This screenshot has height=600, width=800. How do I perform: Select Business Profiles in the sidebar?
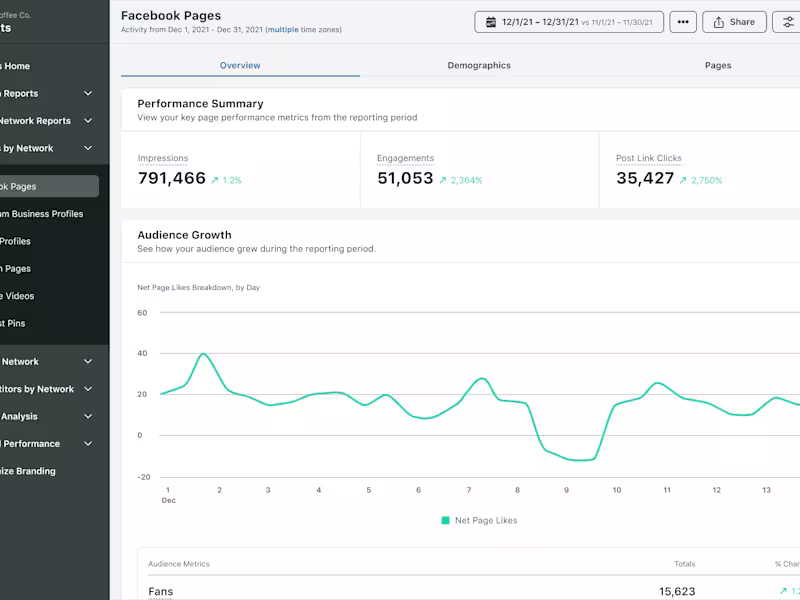tap(45, 214)
